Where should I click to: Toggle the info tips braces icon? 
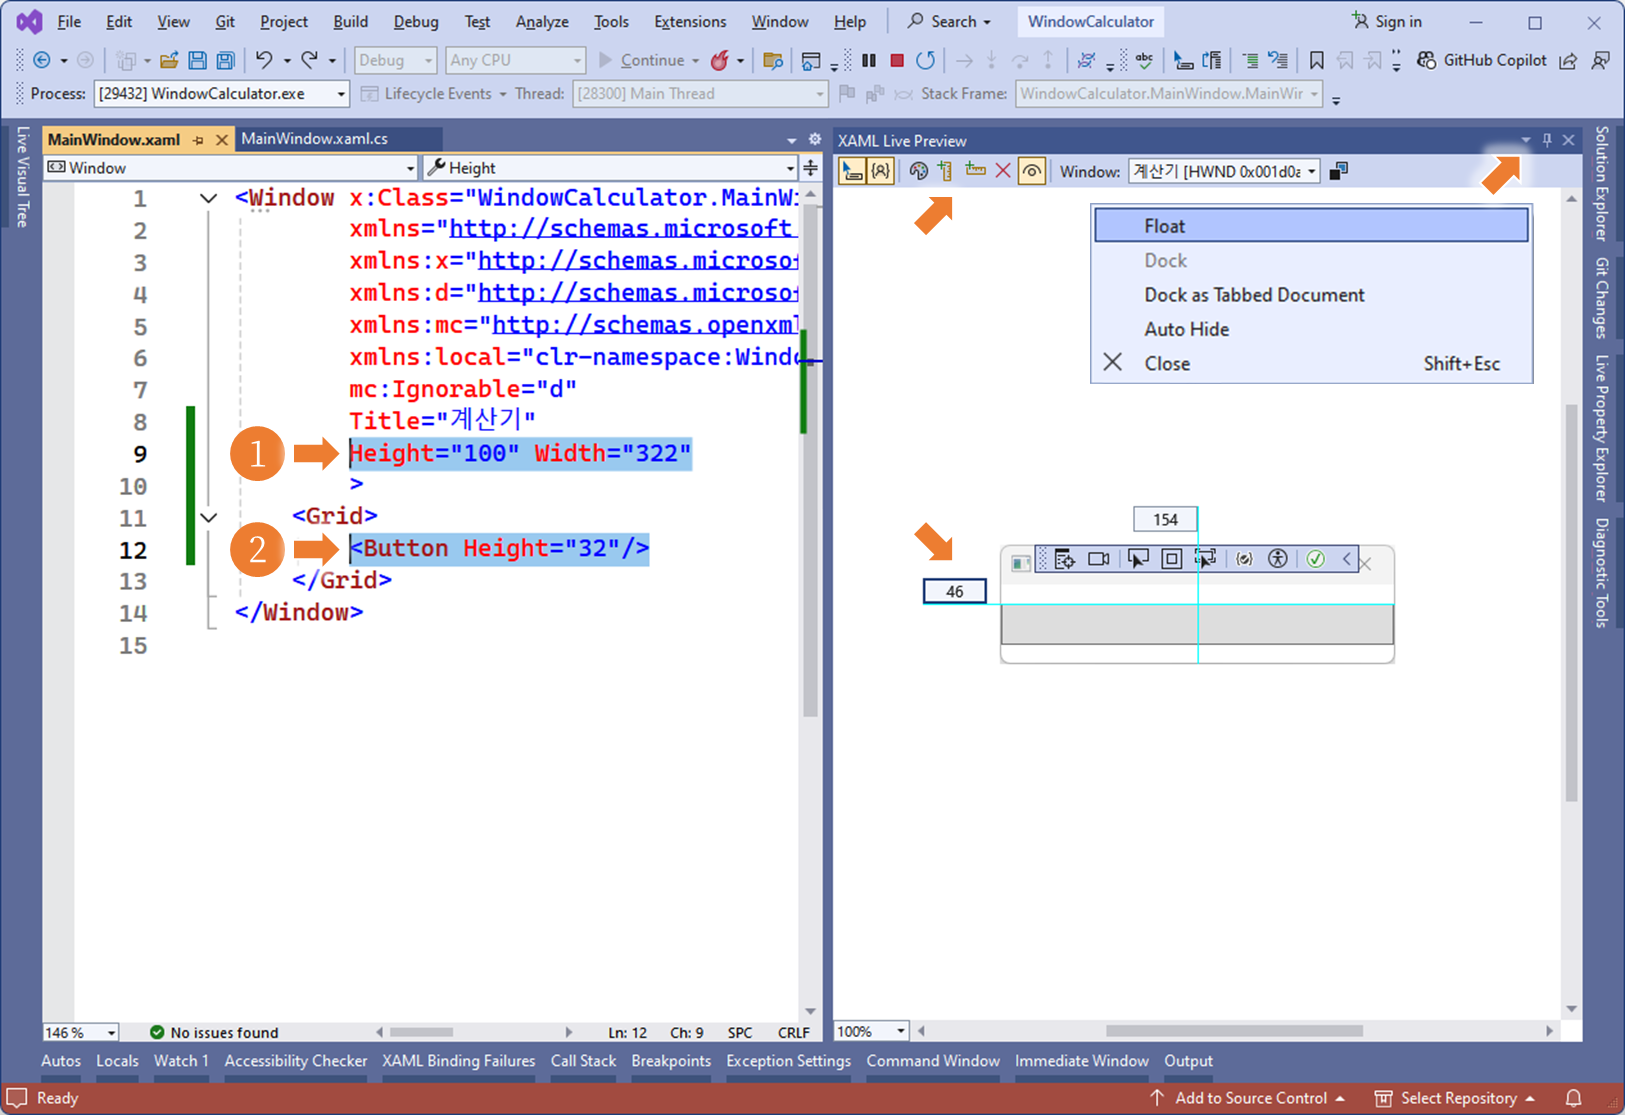tap(880, 171)
